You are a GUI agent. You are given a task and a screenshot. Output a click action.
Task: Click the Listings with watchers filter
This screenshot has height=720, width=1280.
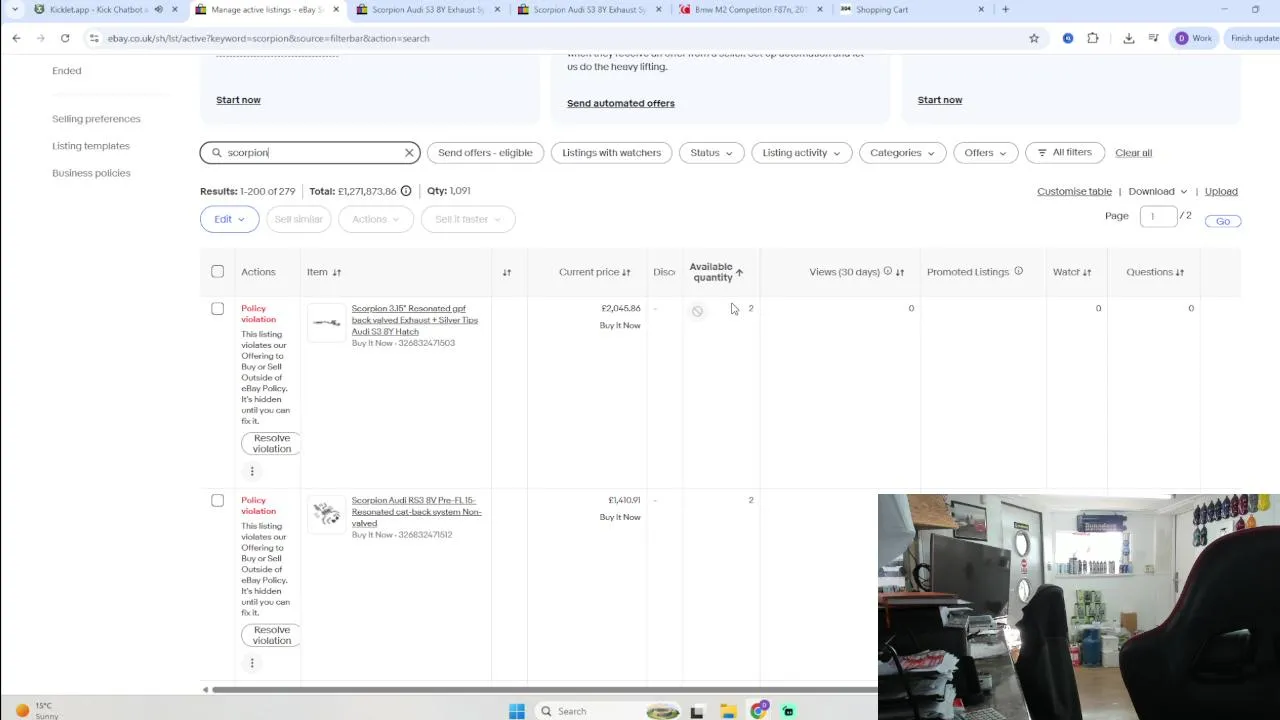(611, 153)
